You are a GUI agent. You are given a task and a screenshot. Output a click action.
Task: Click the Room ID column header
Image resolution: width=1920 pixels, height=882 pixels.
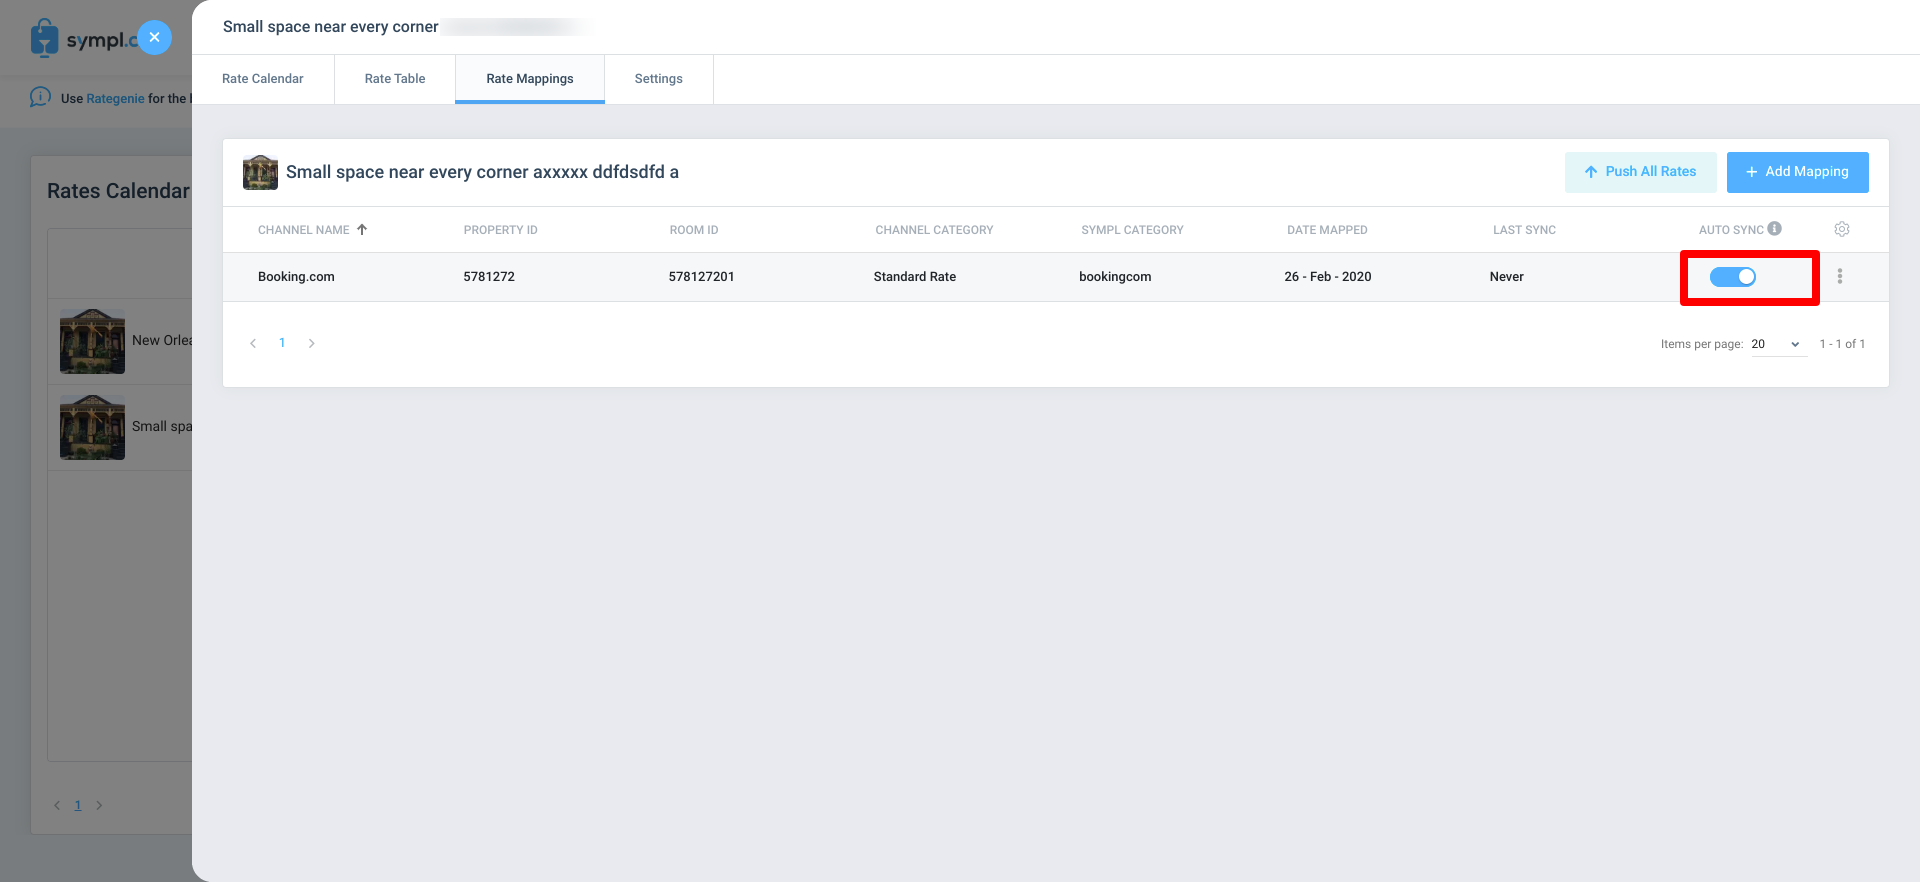tap(694, 230)
